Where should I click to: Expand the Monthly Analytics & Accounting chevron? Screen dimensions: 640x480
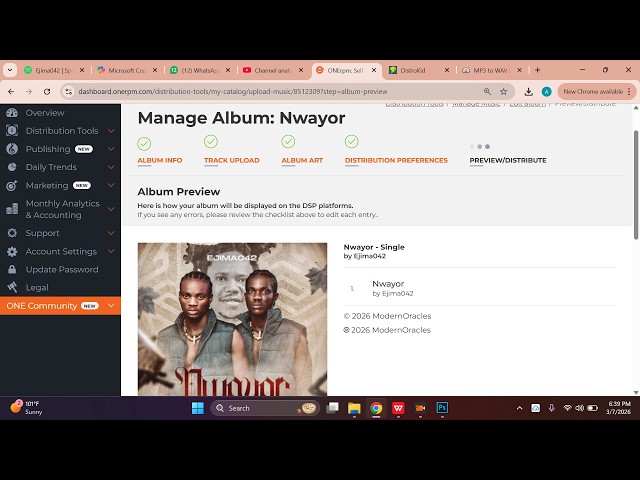[111, 209]
